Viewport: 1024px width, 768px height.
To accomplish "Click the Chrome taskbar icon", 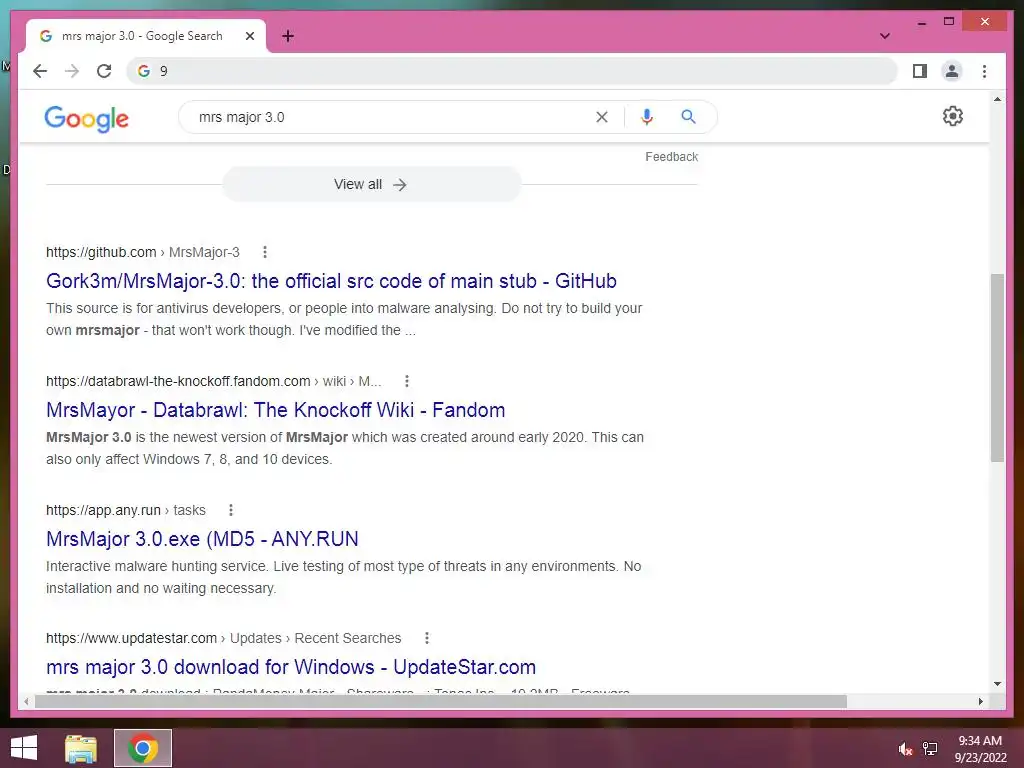I will point(143,748).
